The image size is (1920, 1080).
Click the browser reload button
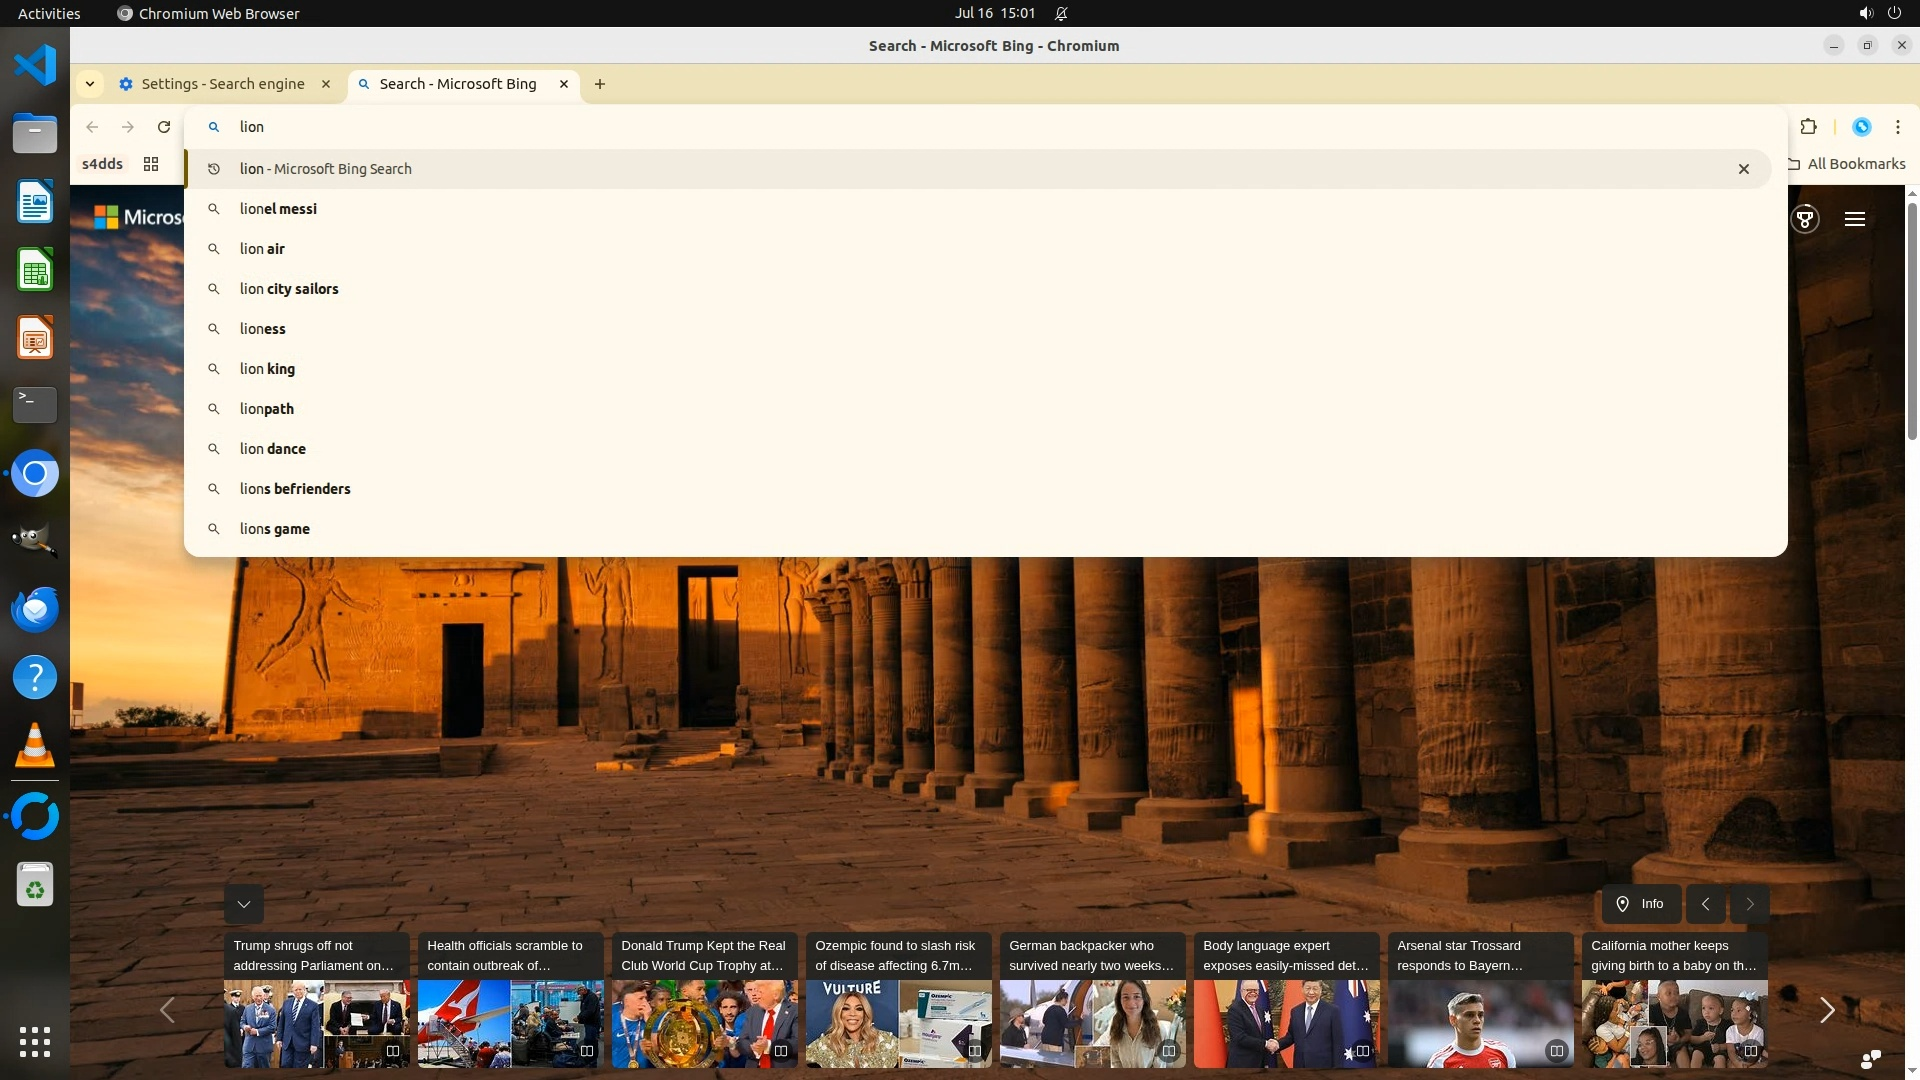tap(164, 127)
